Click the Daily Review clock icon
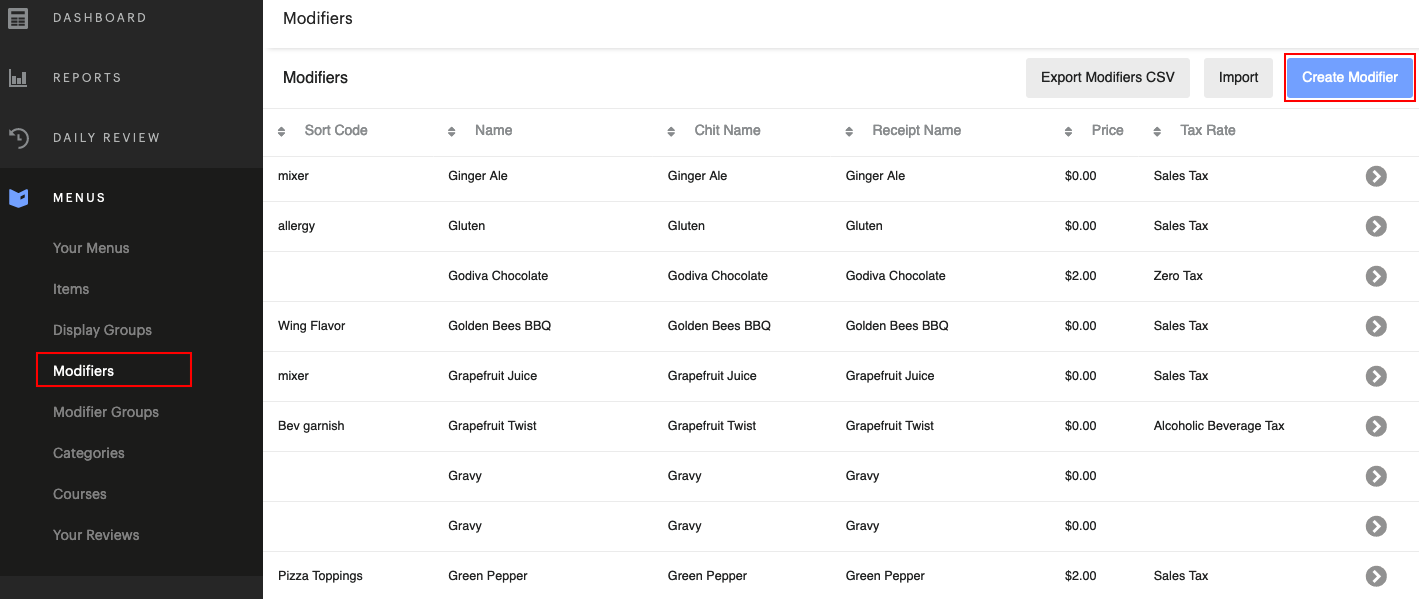Viewport: 1419px width, 599px height. [18, 138]
